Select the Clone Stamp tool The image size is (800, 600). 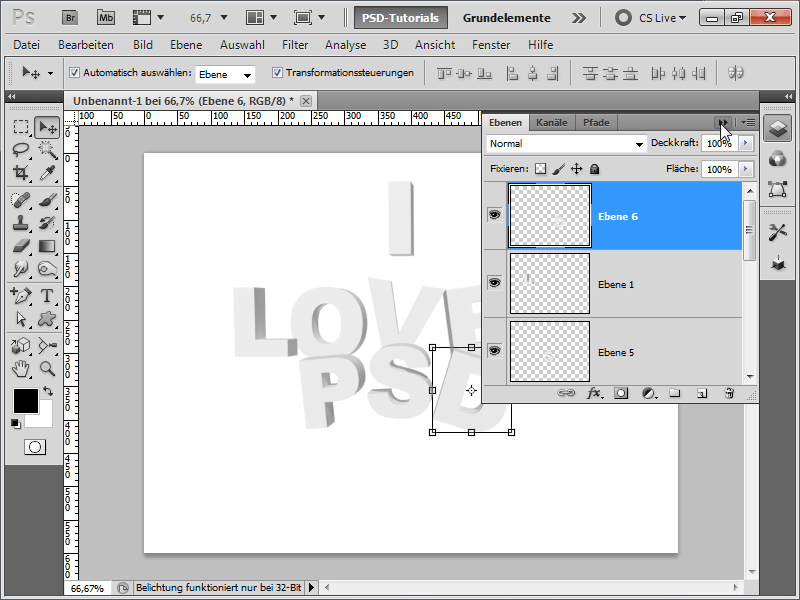(x=21, y=223)
